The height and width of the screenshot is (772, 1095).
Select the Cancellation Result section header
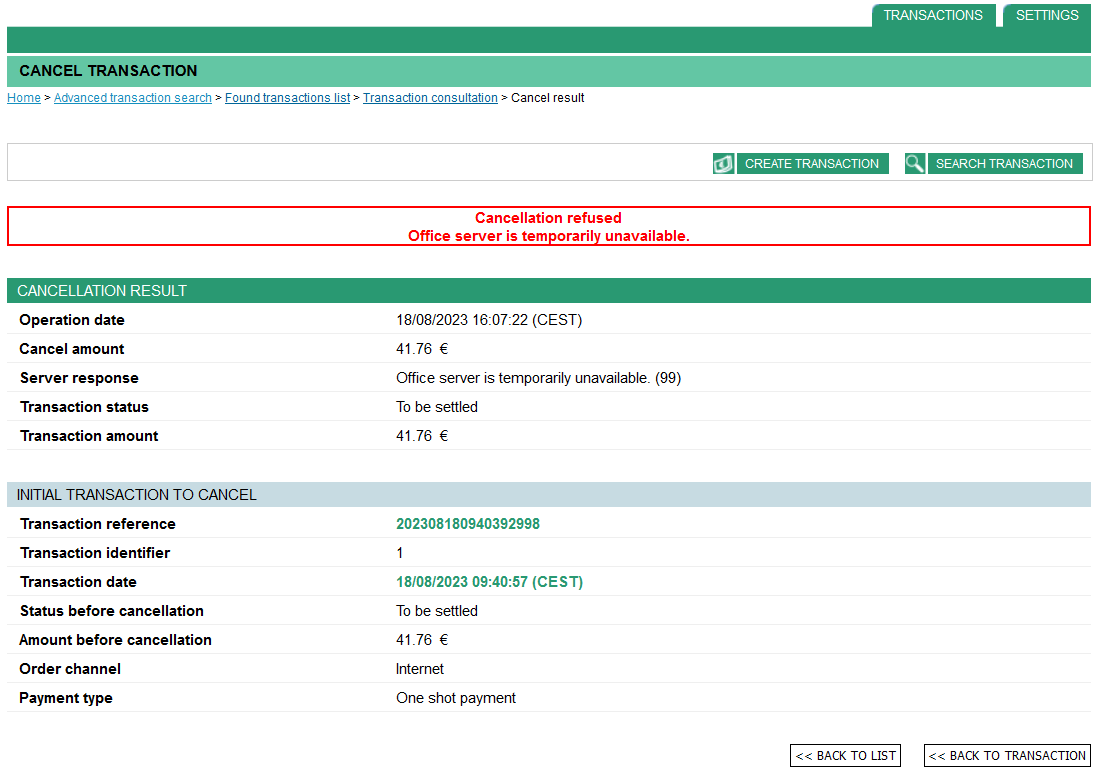102,291
